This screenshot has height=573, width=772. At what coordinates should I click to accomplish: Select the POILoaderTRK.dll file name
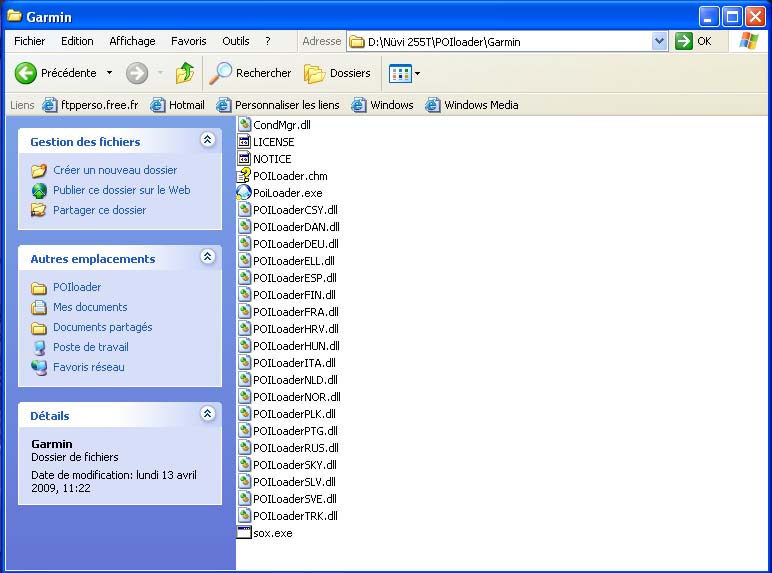pos(295,515)
